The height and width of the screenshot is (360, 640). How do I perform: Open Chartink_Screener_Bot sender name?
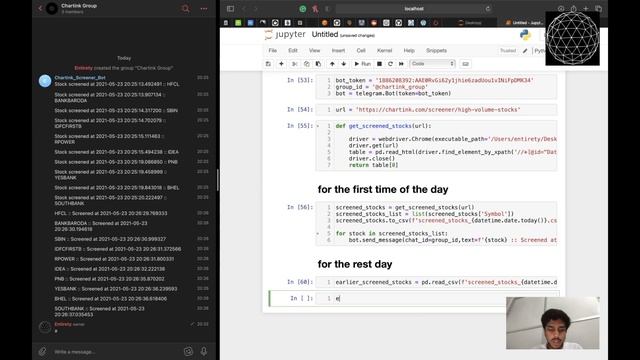[x=80, y=78]
